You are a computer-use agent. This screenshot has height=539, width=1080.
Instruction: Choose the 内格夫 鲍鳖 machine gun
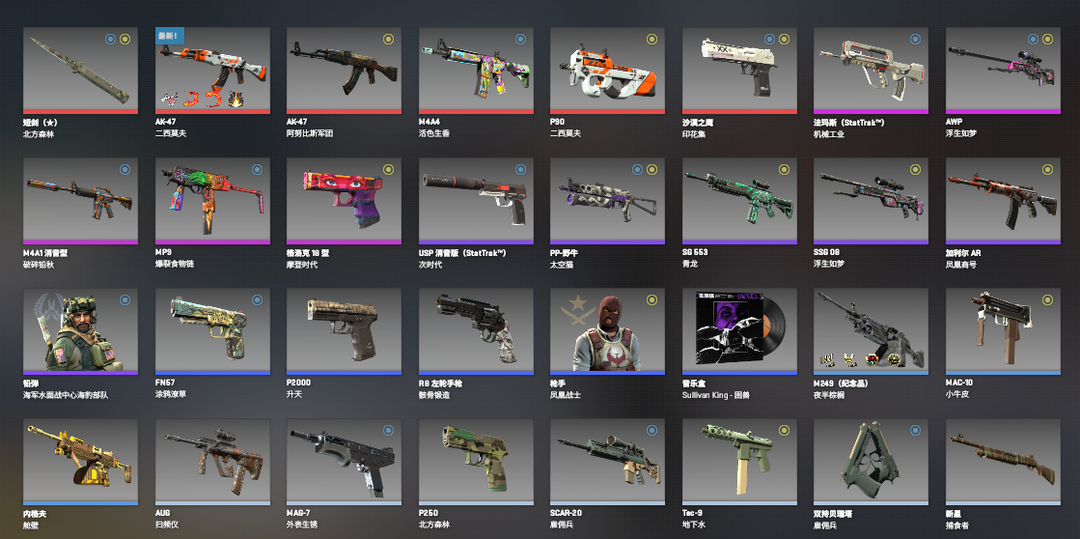click(80, 462)
